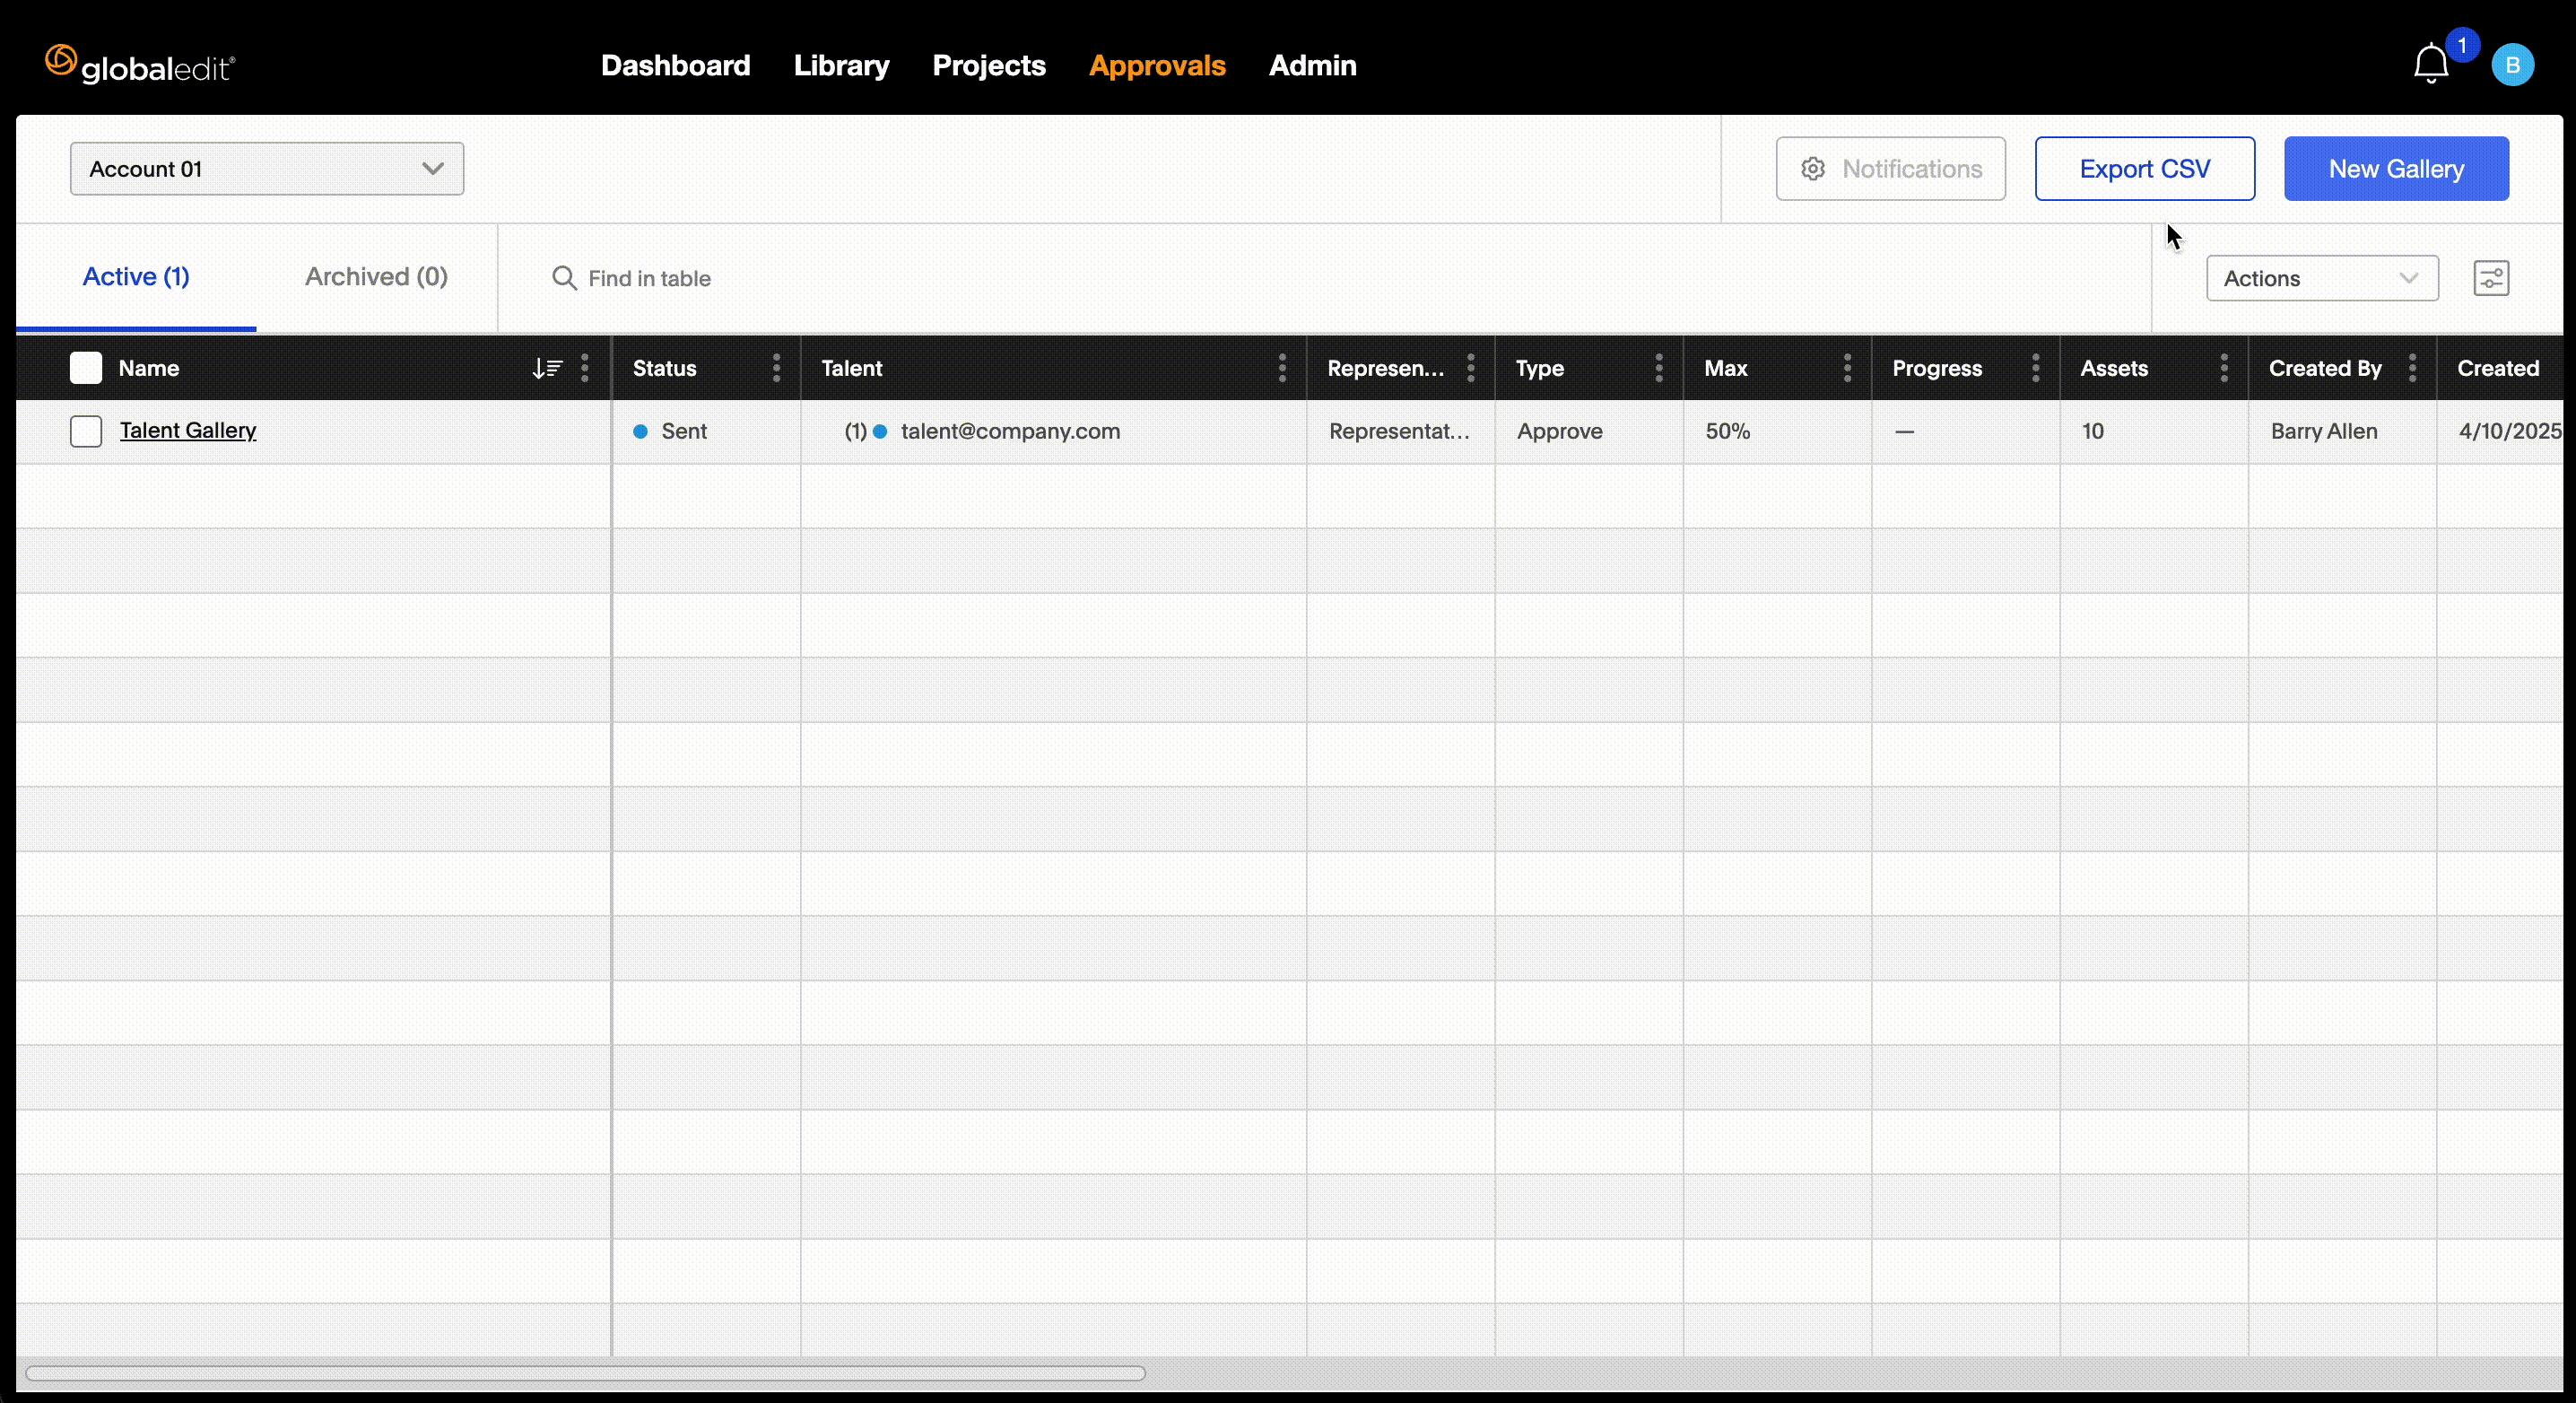The image size is (2576, 1403).
Task: Open the Projects section
Action: point(989,65)
